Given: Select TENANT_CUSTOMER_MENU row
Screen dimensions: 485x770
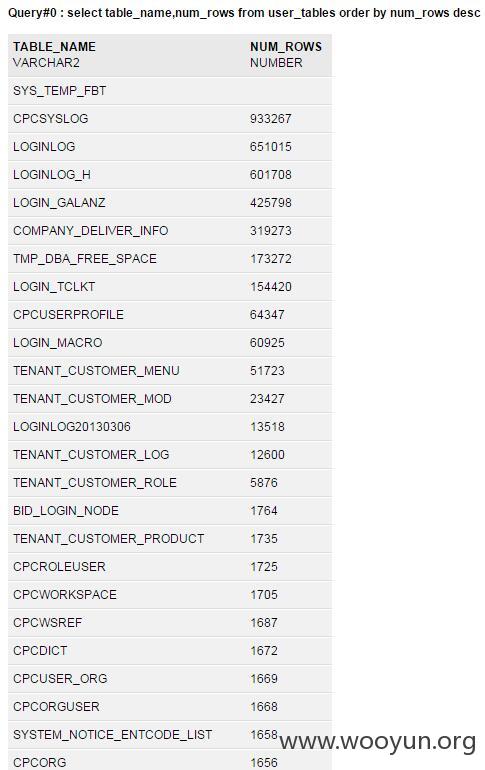Looking at the screenshot, I should coord(170,370).
